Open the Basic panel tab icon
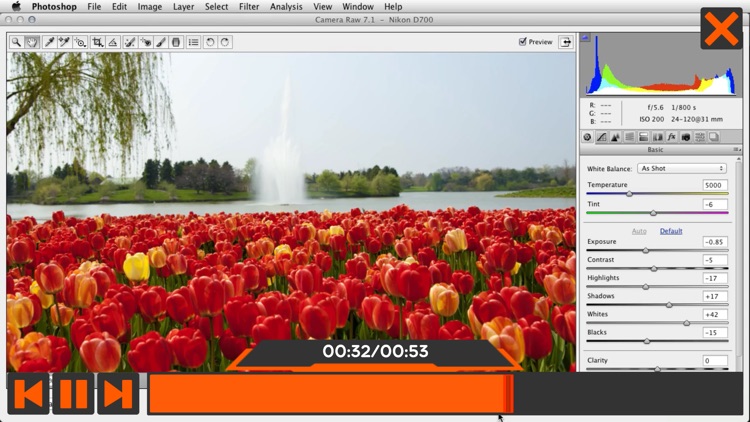 [x=587, y=137]
